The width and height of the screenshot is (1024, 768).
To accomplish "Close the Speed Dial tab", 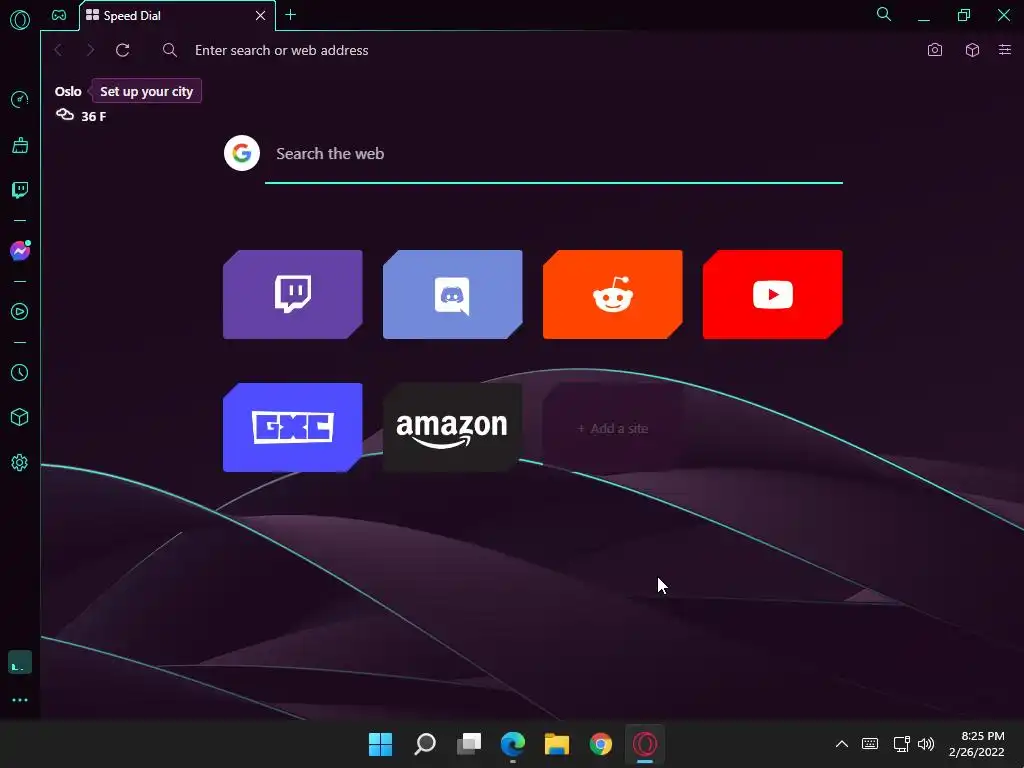I will [x=261, y=16].
